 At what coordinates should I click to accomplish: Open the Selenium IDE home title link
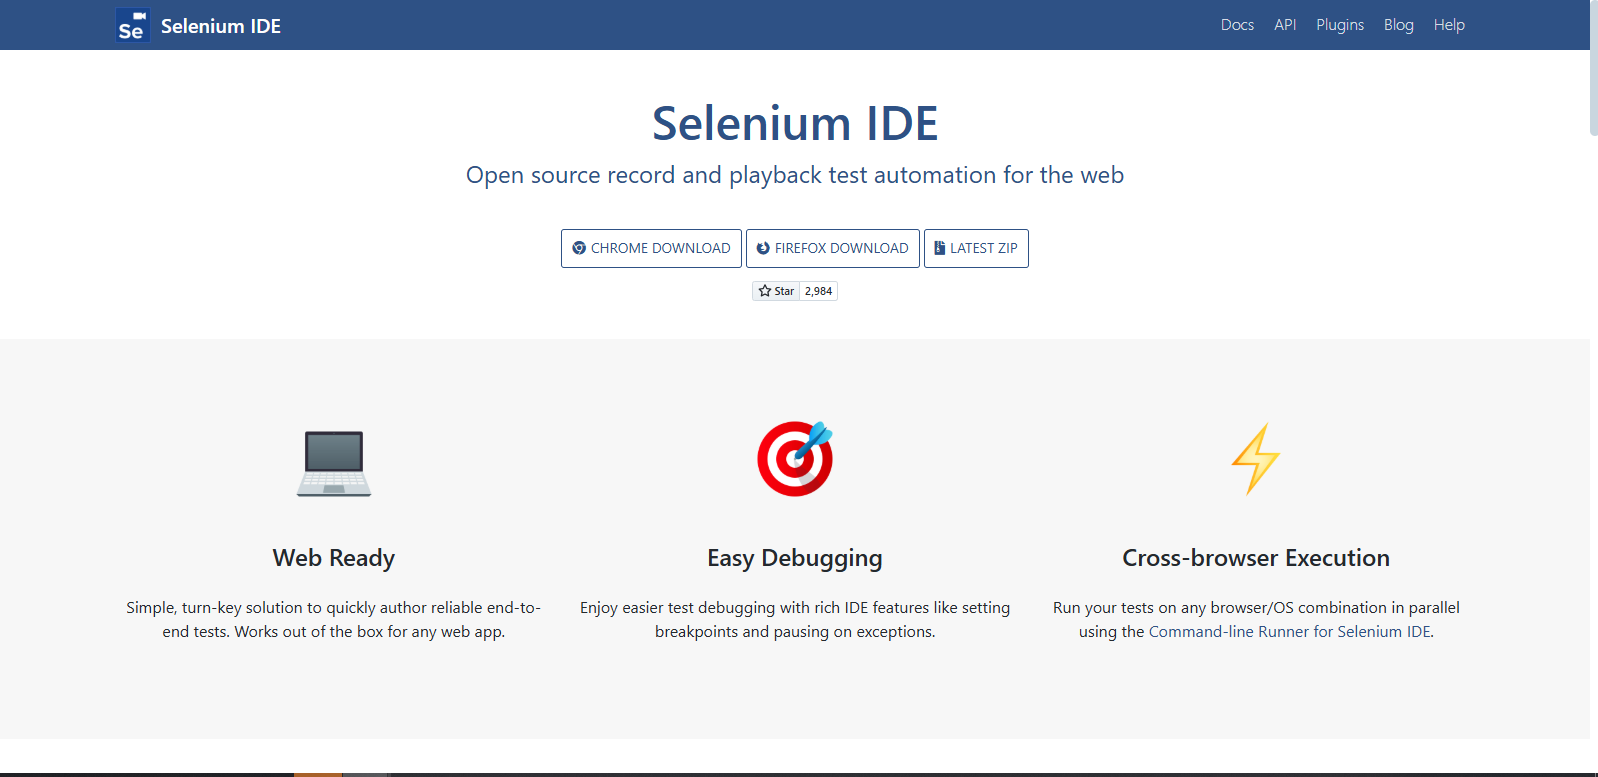tap(220, 26)
